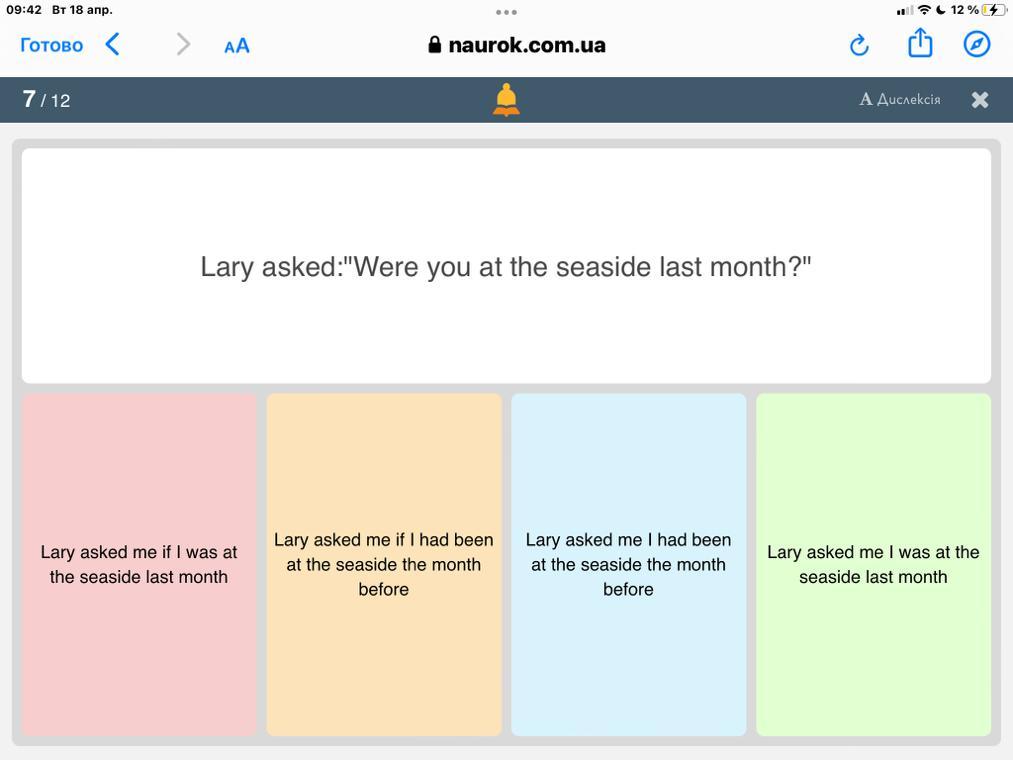Tap the Готово done button
This screenshot has width=1013, height=760.
point(51,45)
